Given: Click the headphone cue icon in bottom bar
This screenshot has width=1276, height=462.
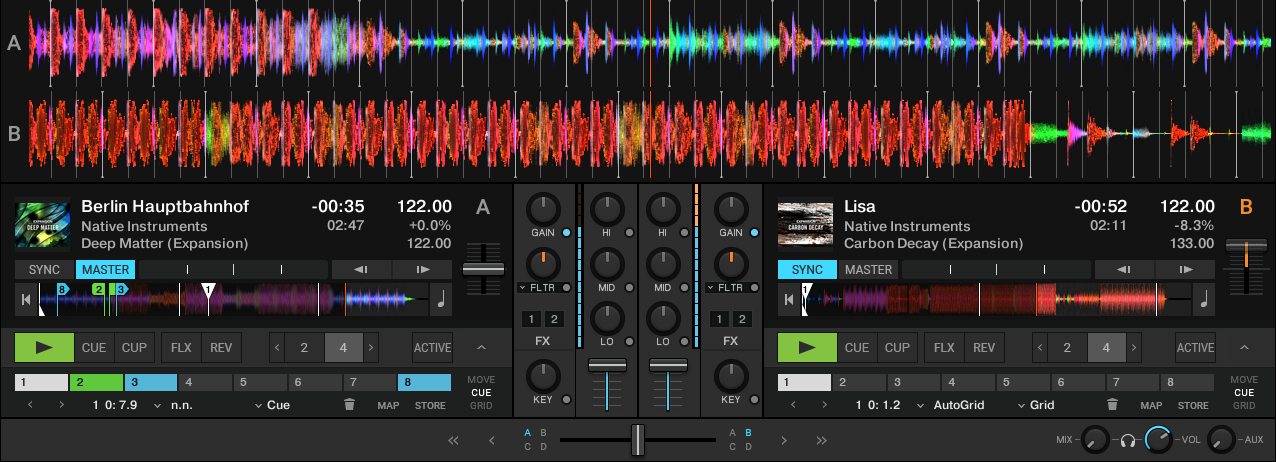Looking at the screenshot, I should (x=1128, y=440).
